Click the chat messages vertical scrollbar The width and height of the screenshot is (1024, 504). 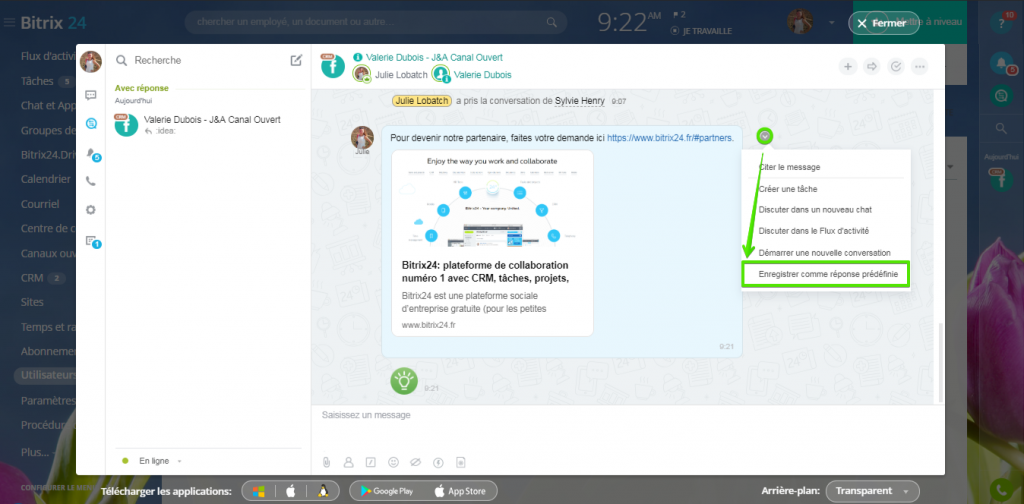pyautogui.click(x=941, y=362)
